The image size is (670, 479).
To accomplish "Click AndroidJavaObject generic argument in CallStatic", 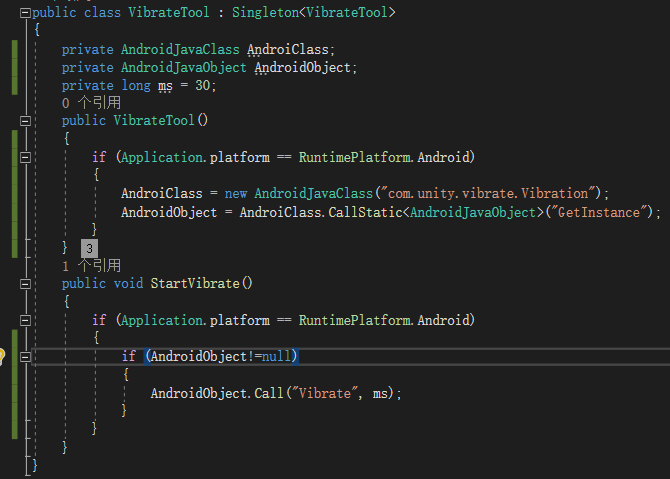I will [x=473, y=212].
